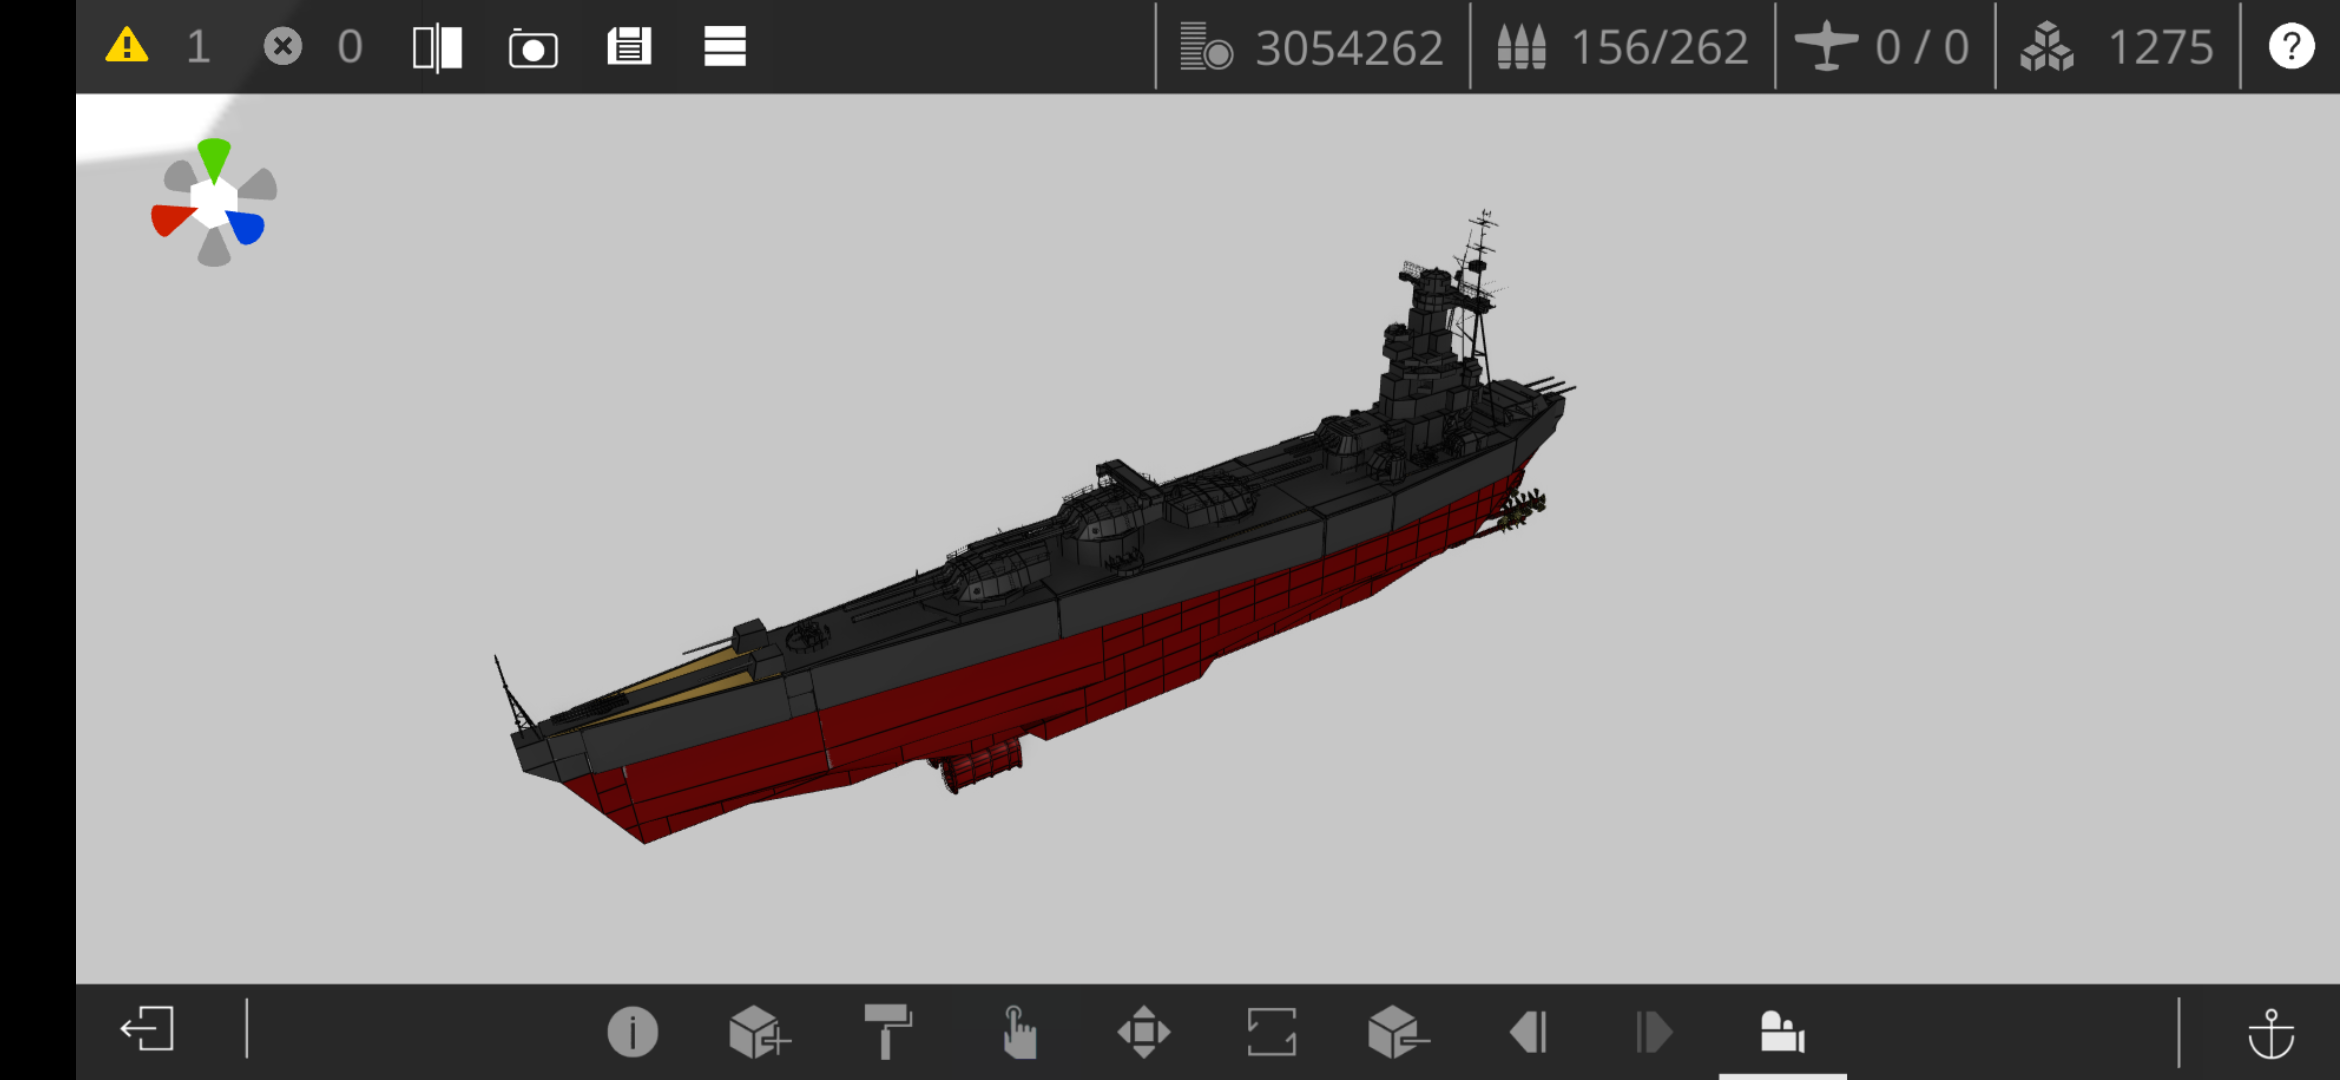Click the shells ammunition icon

pos(1522,47)
